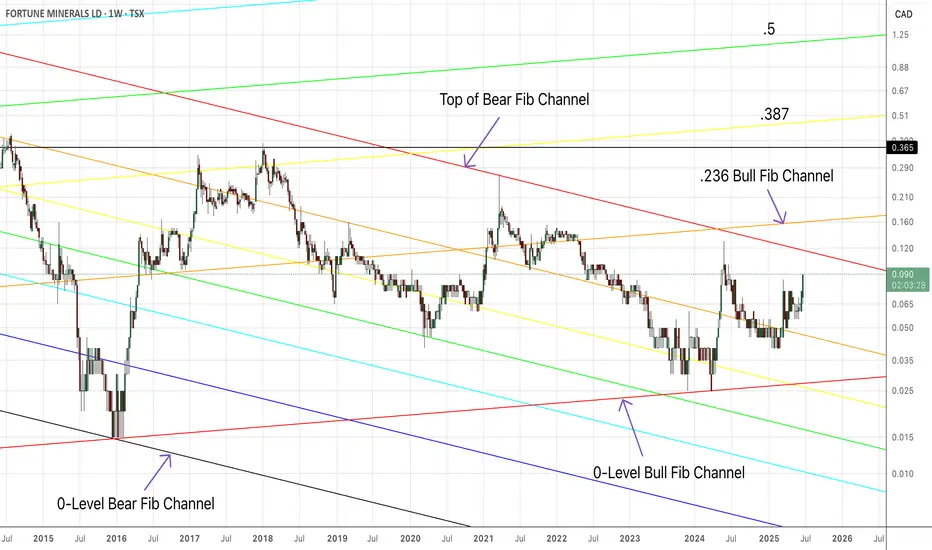Click the 0.290 price axis label
932x550 pixels.
coord(902,168)
